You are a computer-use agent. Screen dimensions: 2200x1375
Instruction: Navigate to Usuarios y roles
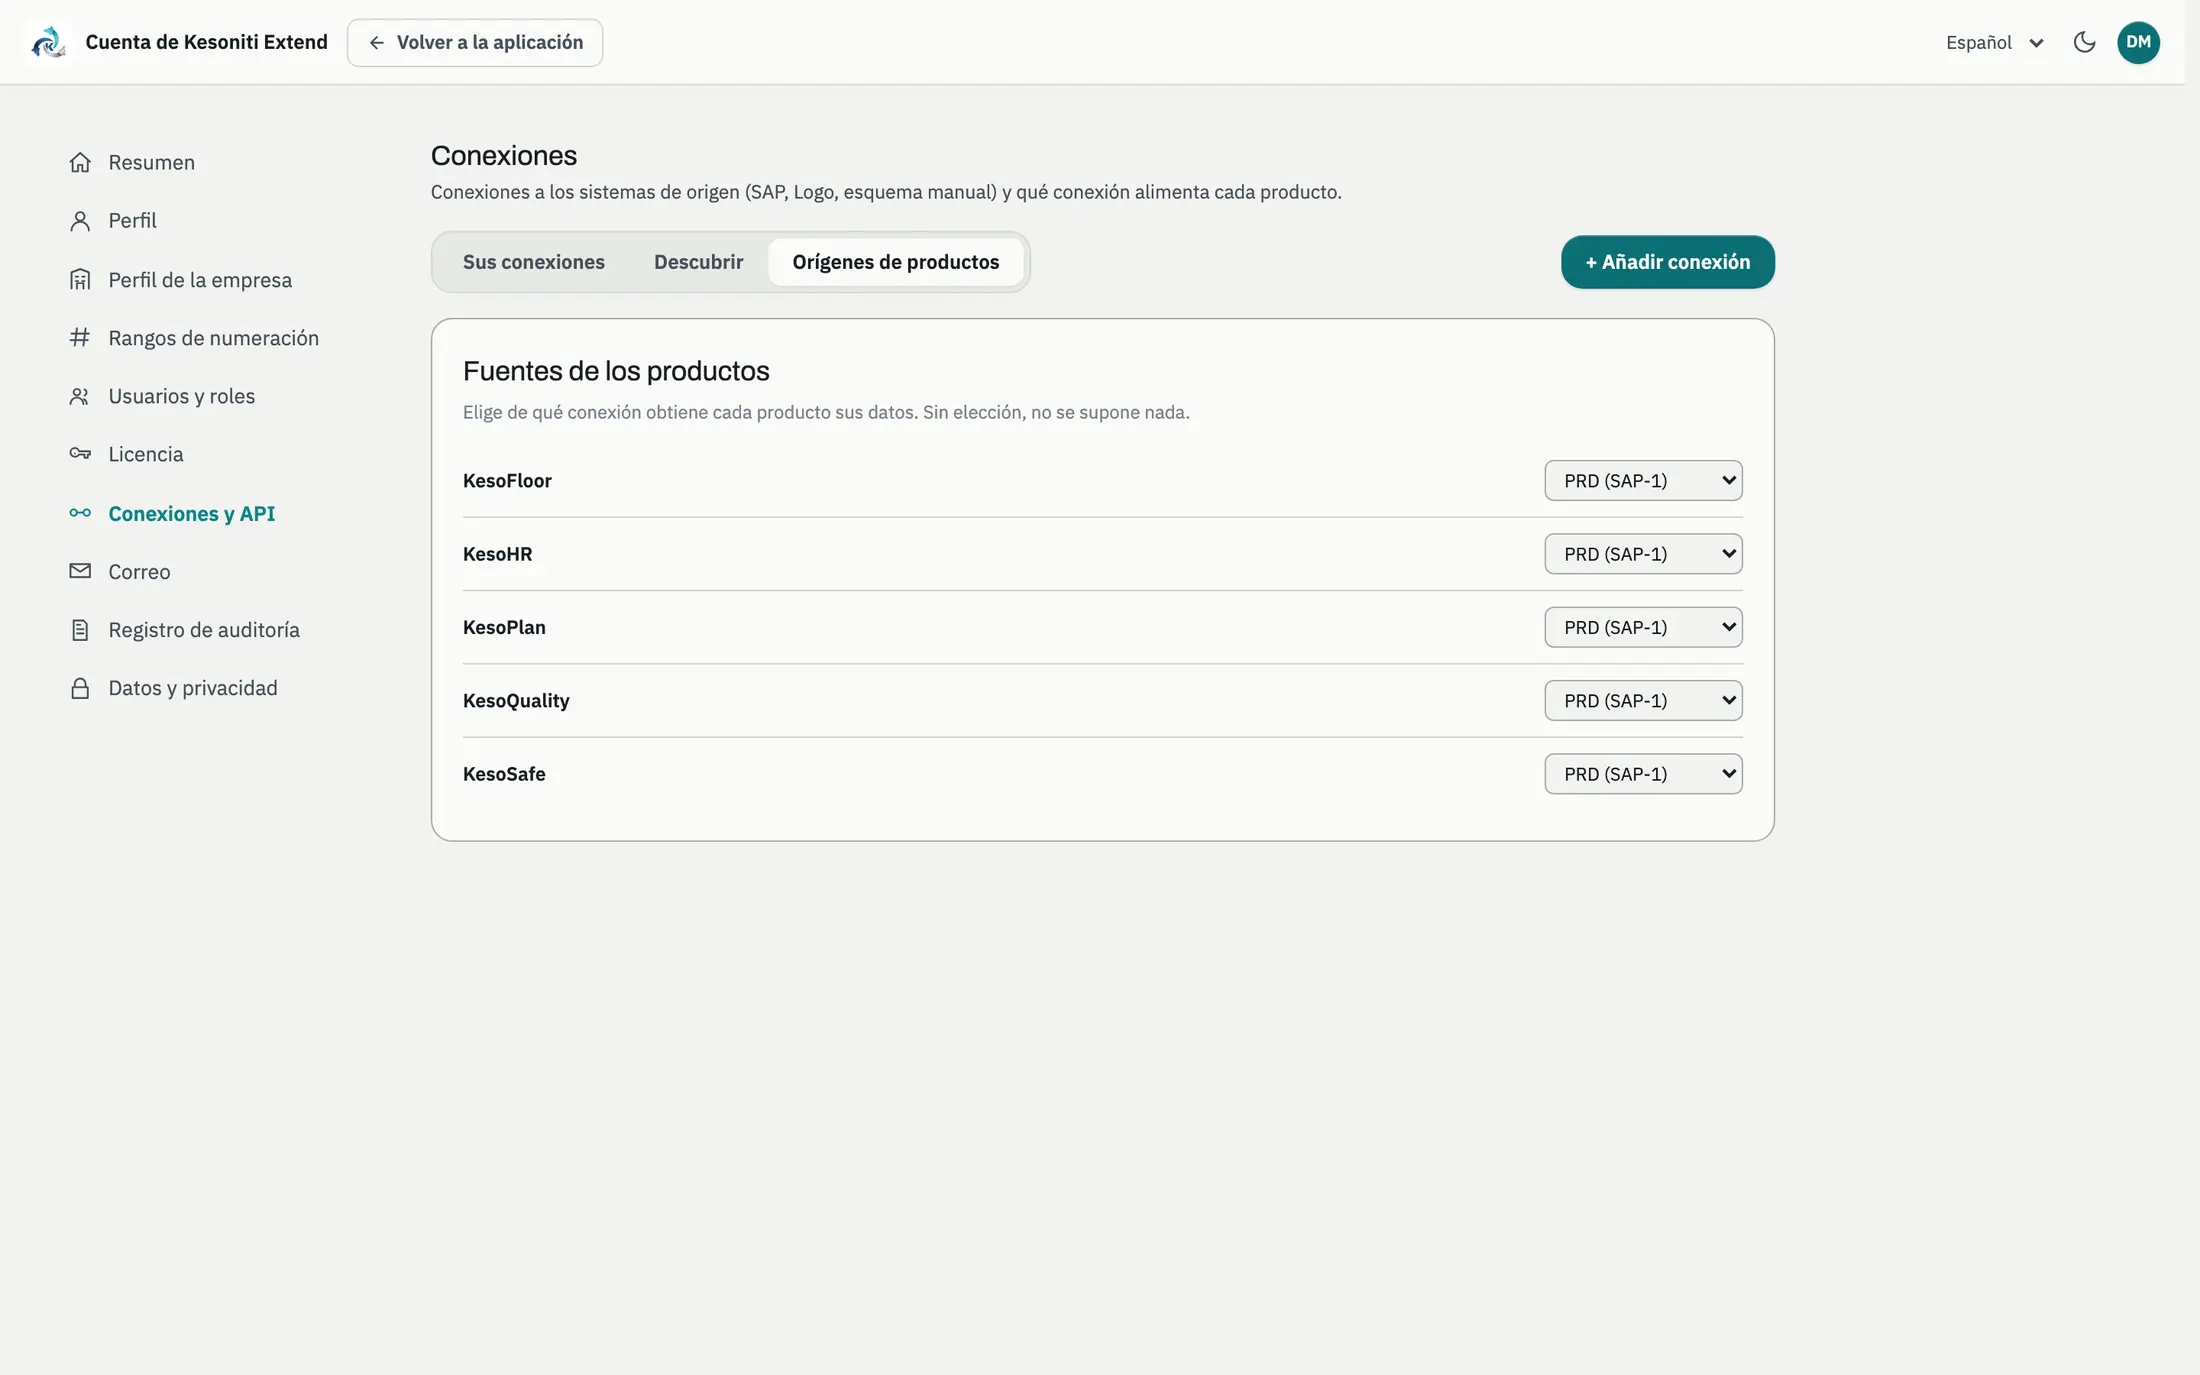pyautogui.click(x=181, y=396)
